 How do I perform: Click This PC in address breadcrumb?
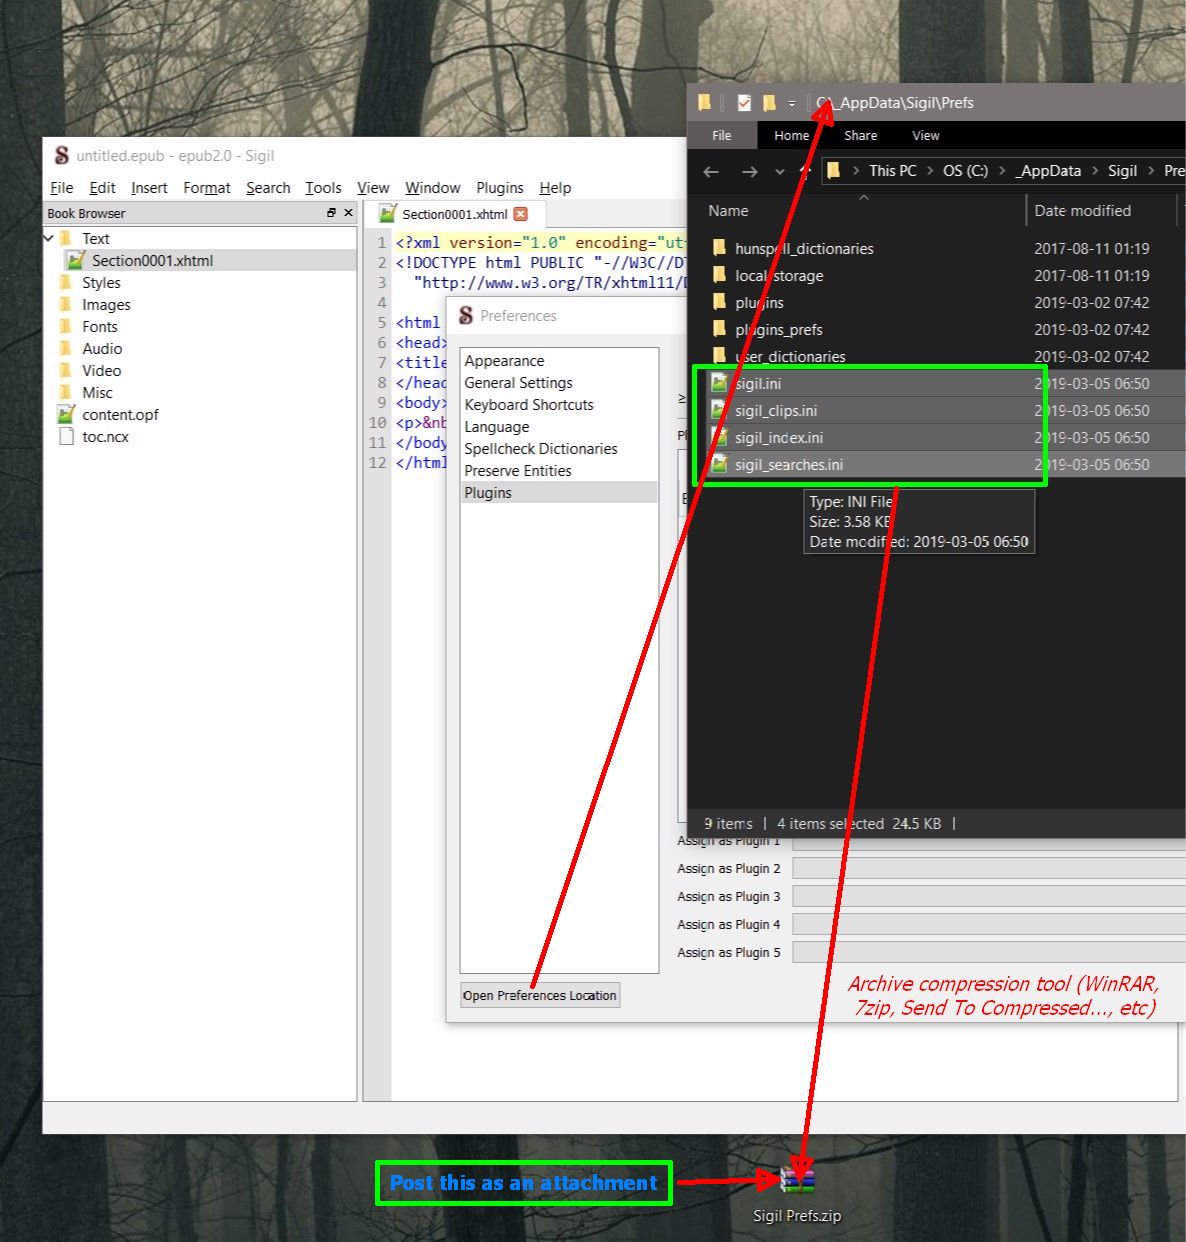tap(892, 171)
